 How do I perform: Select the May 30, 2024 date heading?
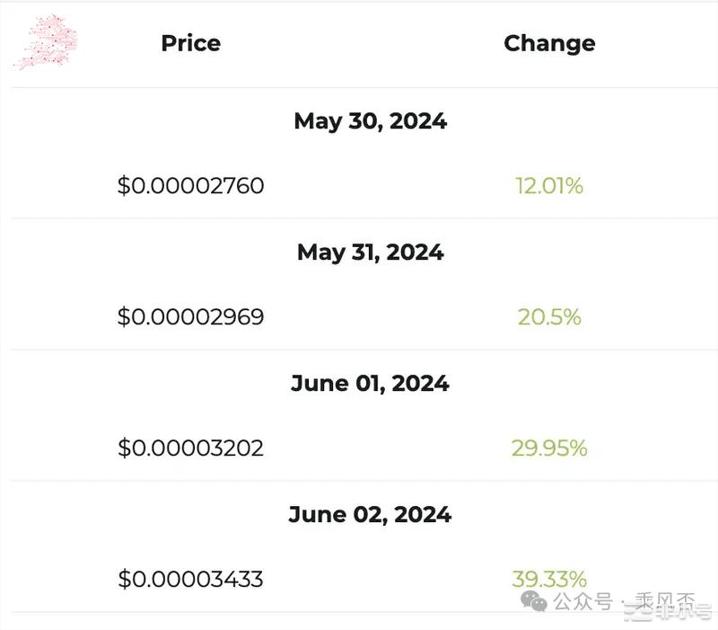pos(370,122)
